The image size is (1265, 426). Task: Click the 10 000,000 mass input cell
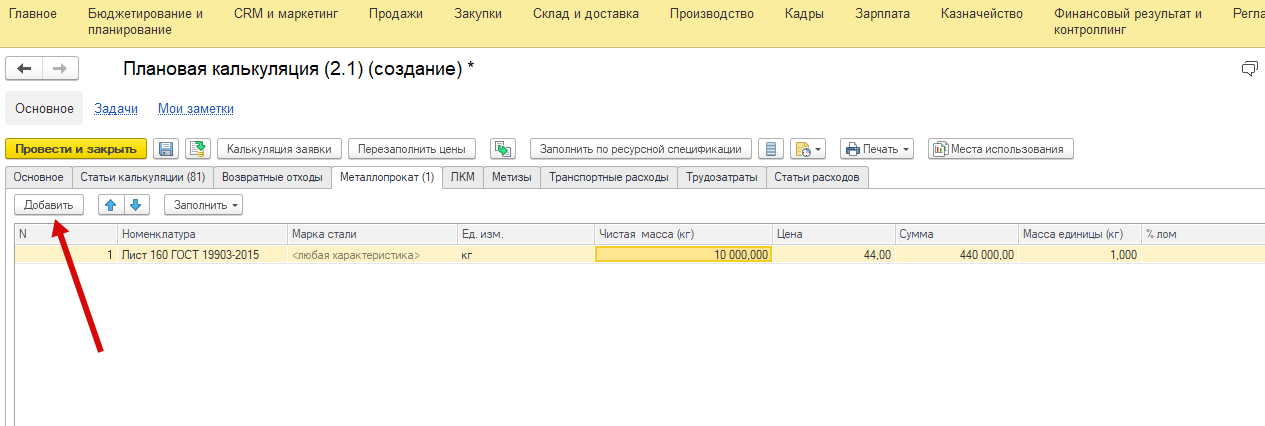pyautogui.click(x=683, y=255)
